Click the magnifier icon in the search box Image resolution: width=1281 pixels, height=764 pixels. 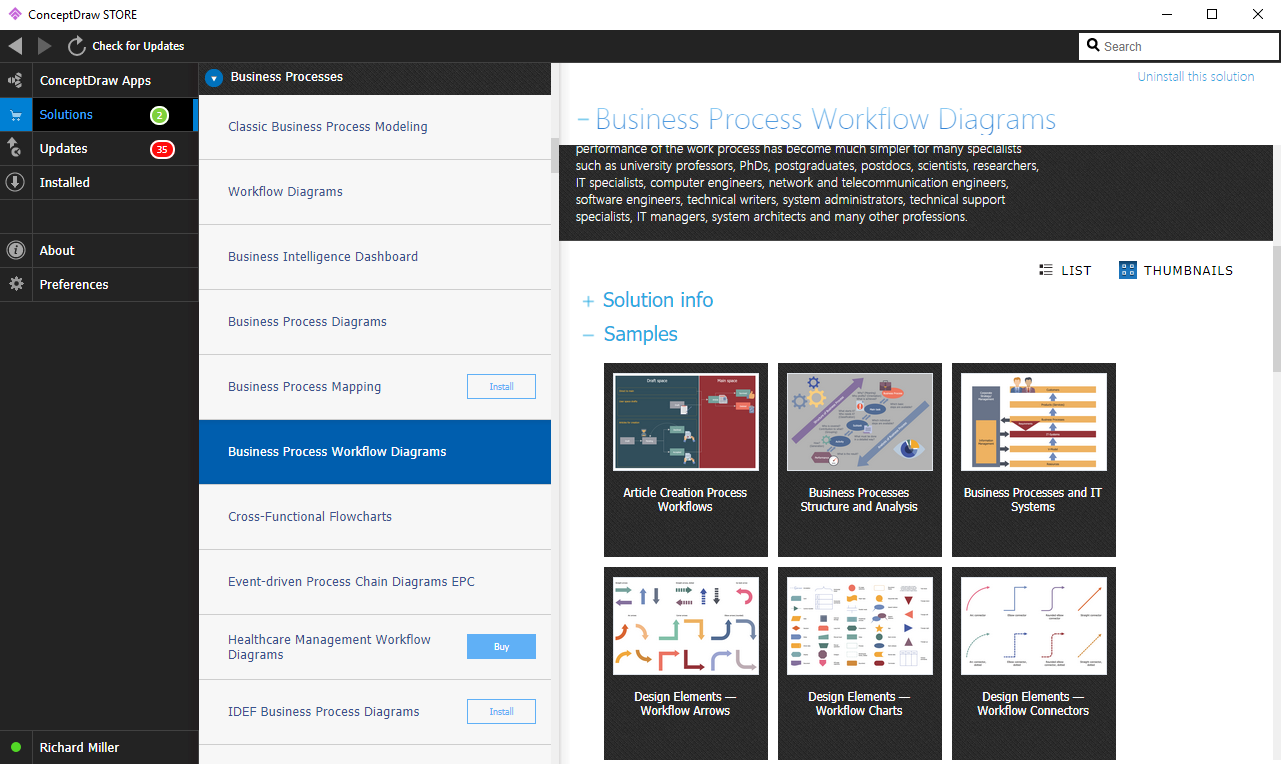pos(1093,46)
